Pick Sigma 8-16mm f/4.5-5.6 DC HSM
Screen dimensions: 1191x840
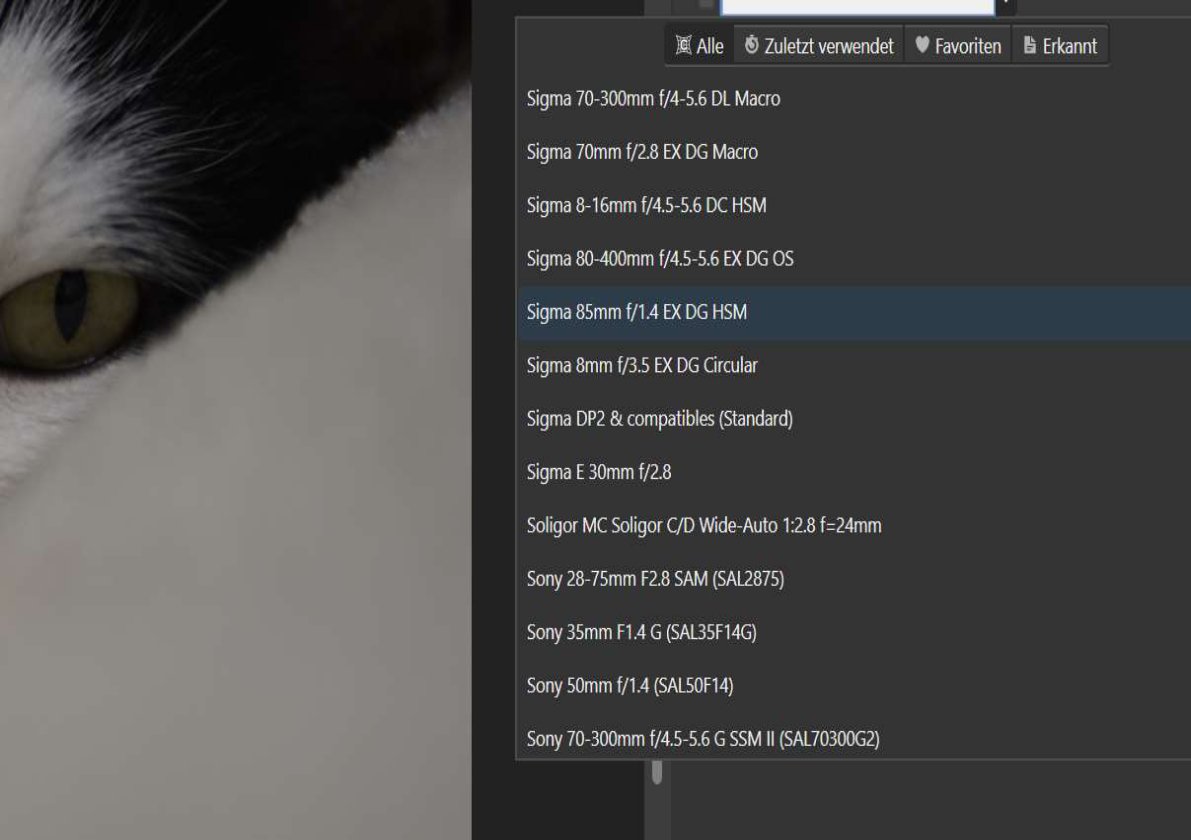(854, 205)
